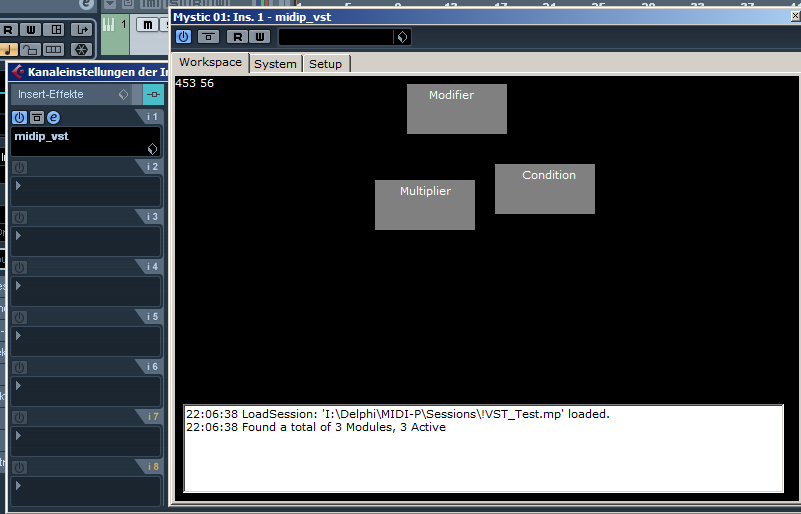Viewport: 801px width, 514px height.
Task: Toggle insert slot i1 power button
Action: [19, 118]
